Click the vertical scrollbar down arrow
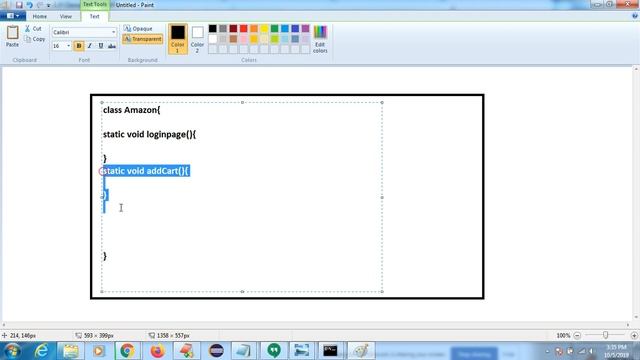This screenshot has width=640, height=360. click(x=636, y=317)
